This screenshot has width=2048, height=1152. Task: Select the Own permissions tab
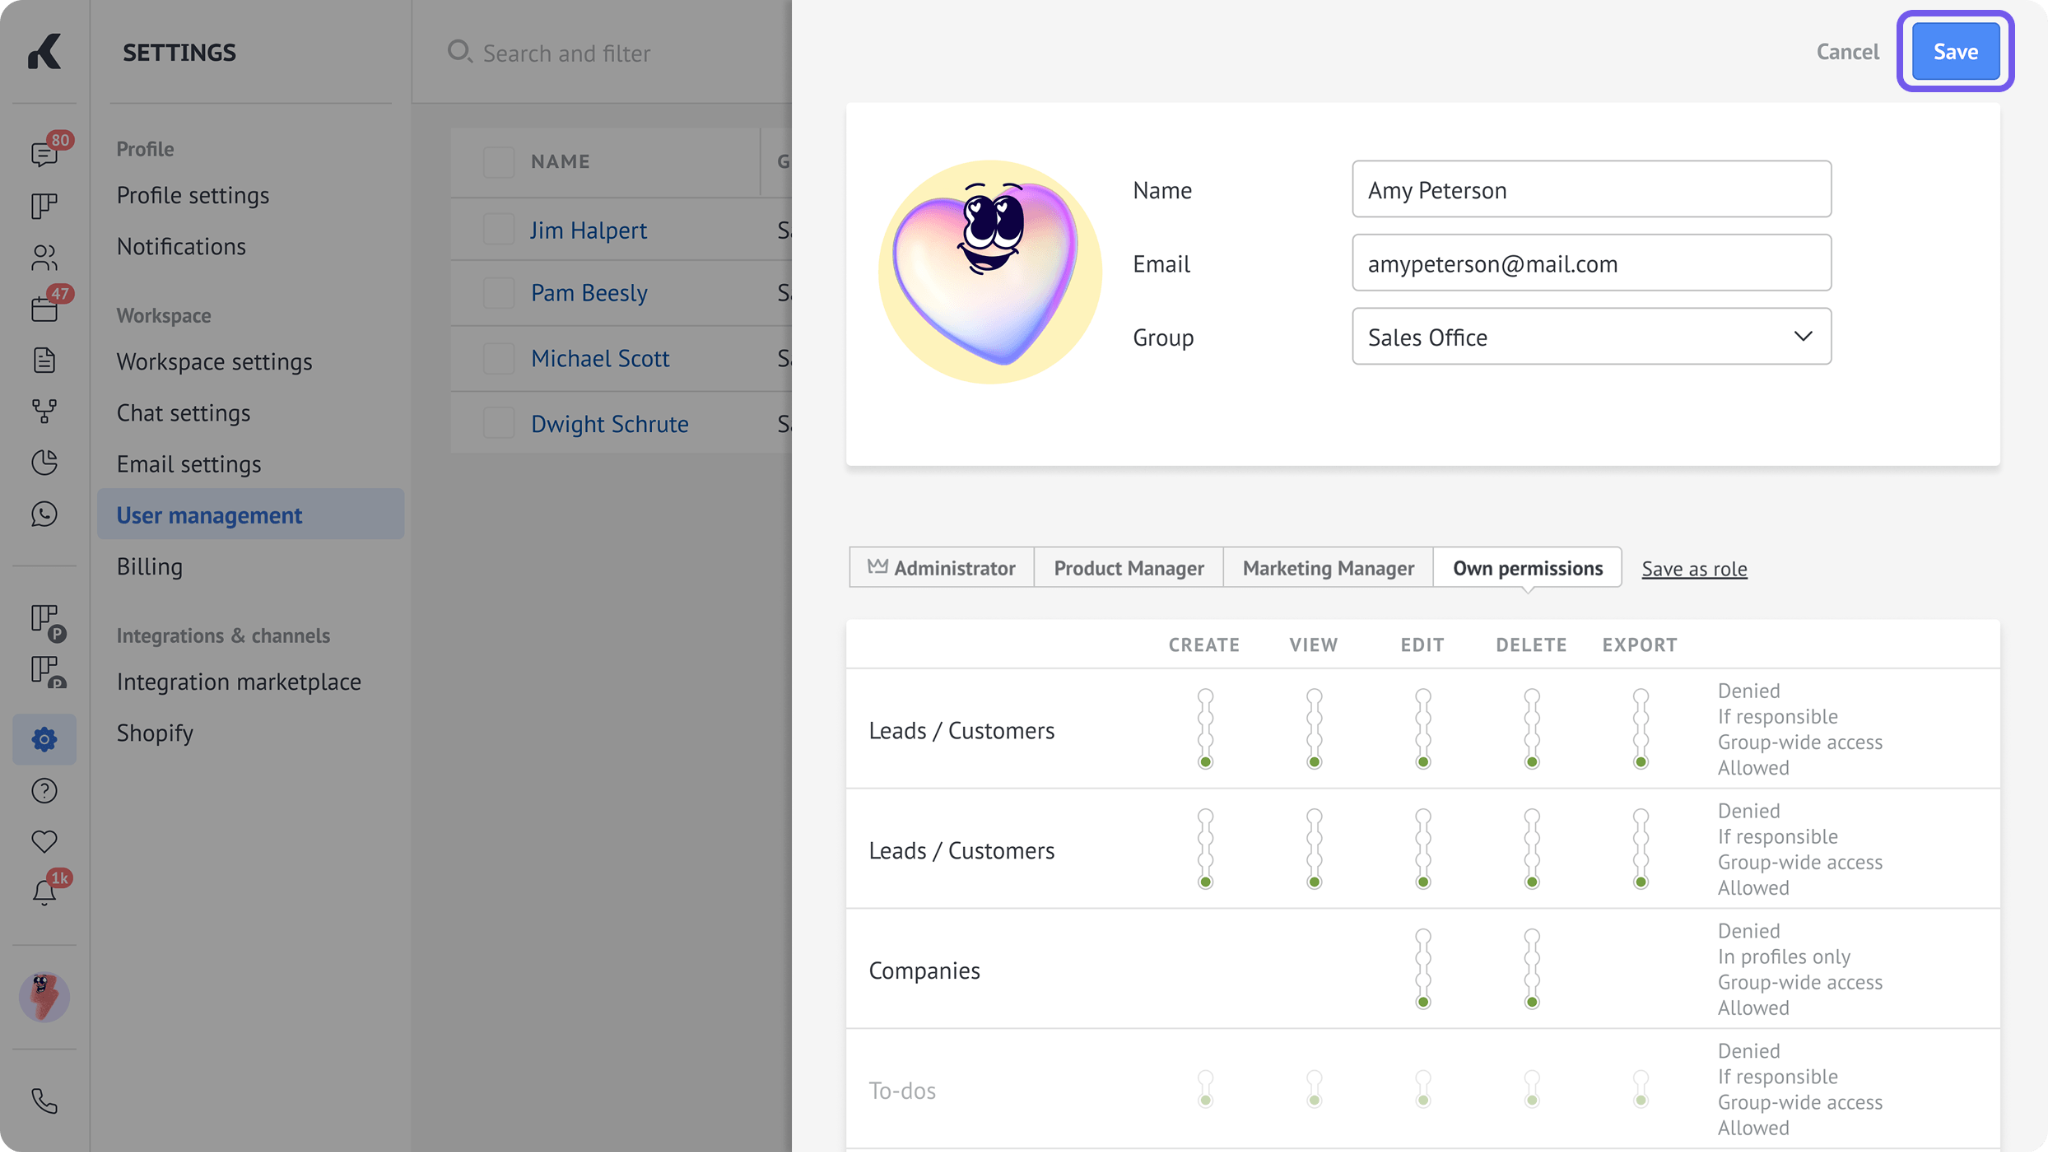pyautogui.click(x=1527, y=567)
